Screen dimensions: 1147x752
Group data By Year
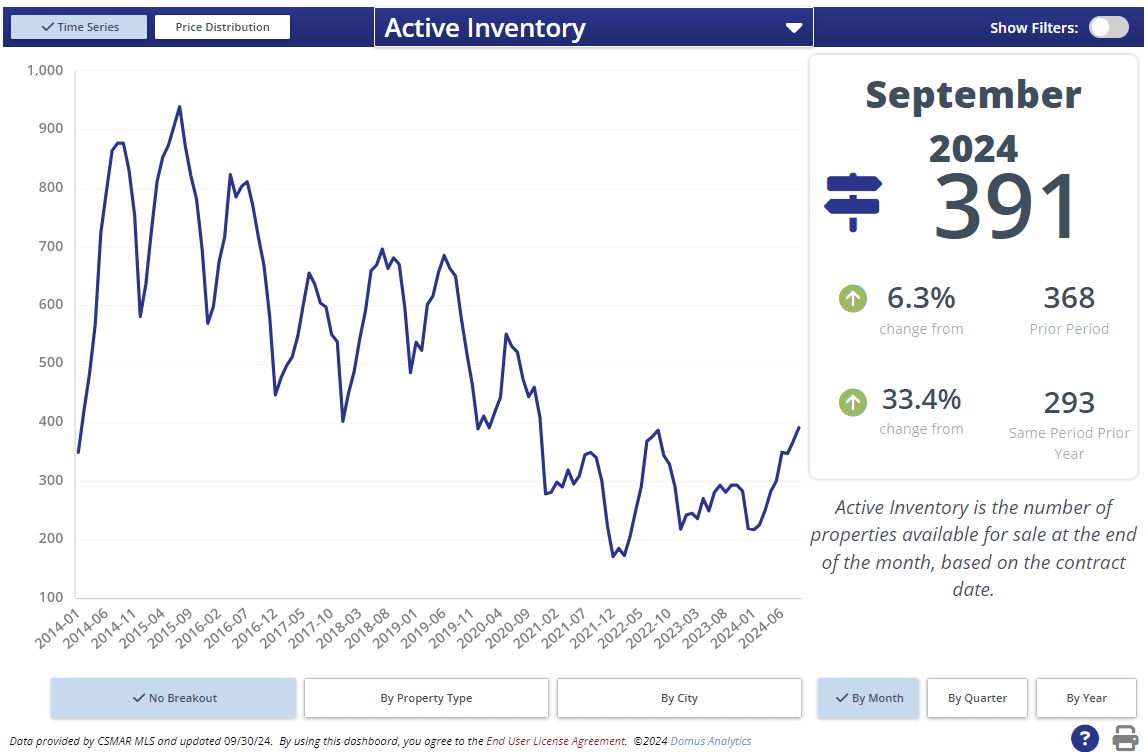click(x=1086, y=698)
